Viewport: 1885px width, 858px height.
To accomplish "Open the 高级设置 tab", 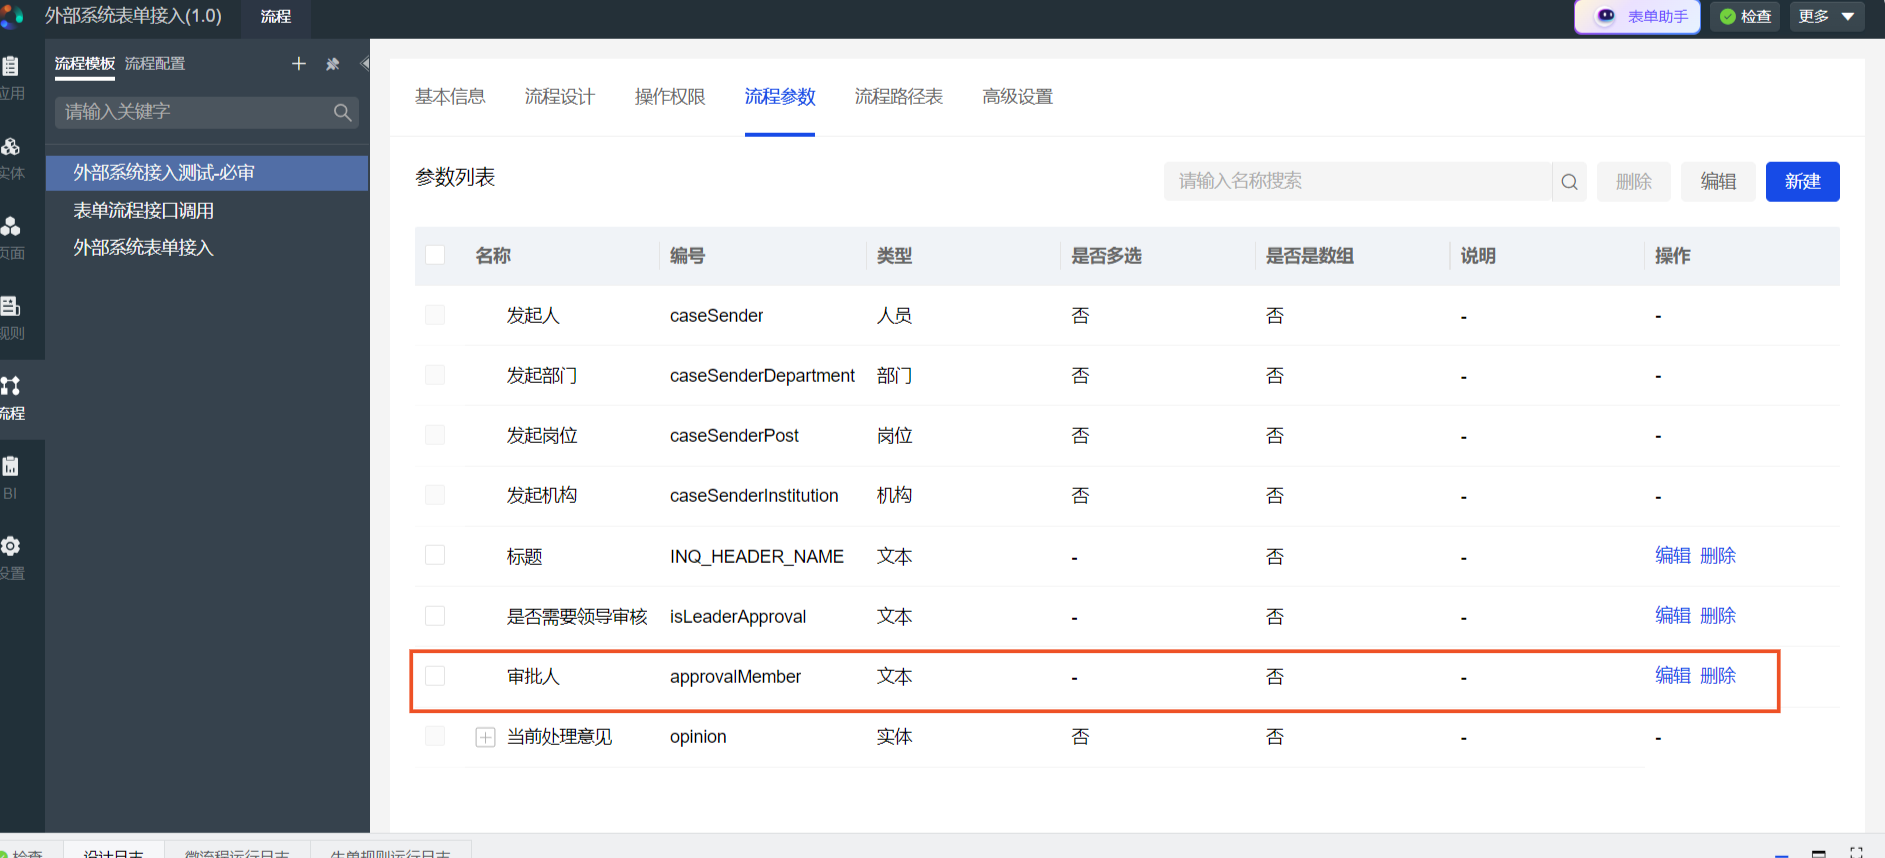I will tap(1017, 97).
